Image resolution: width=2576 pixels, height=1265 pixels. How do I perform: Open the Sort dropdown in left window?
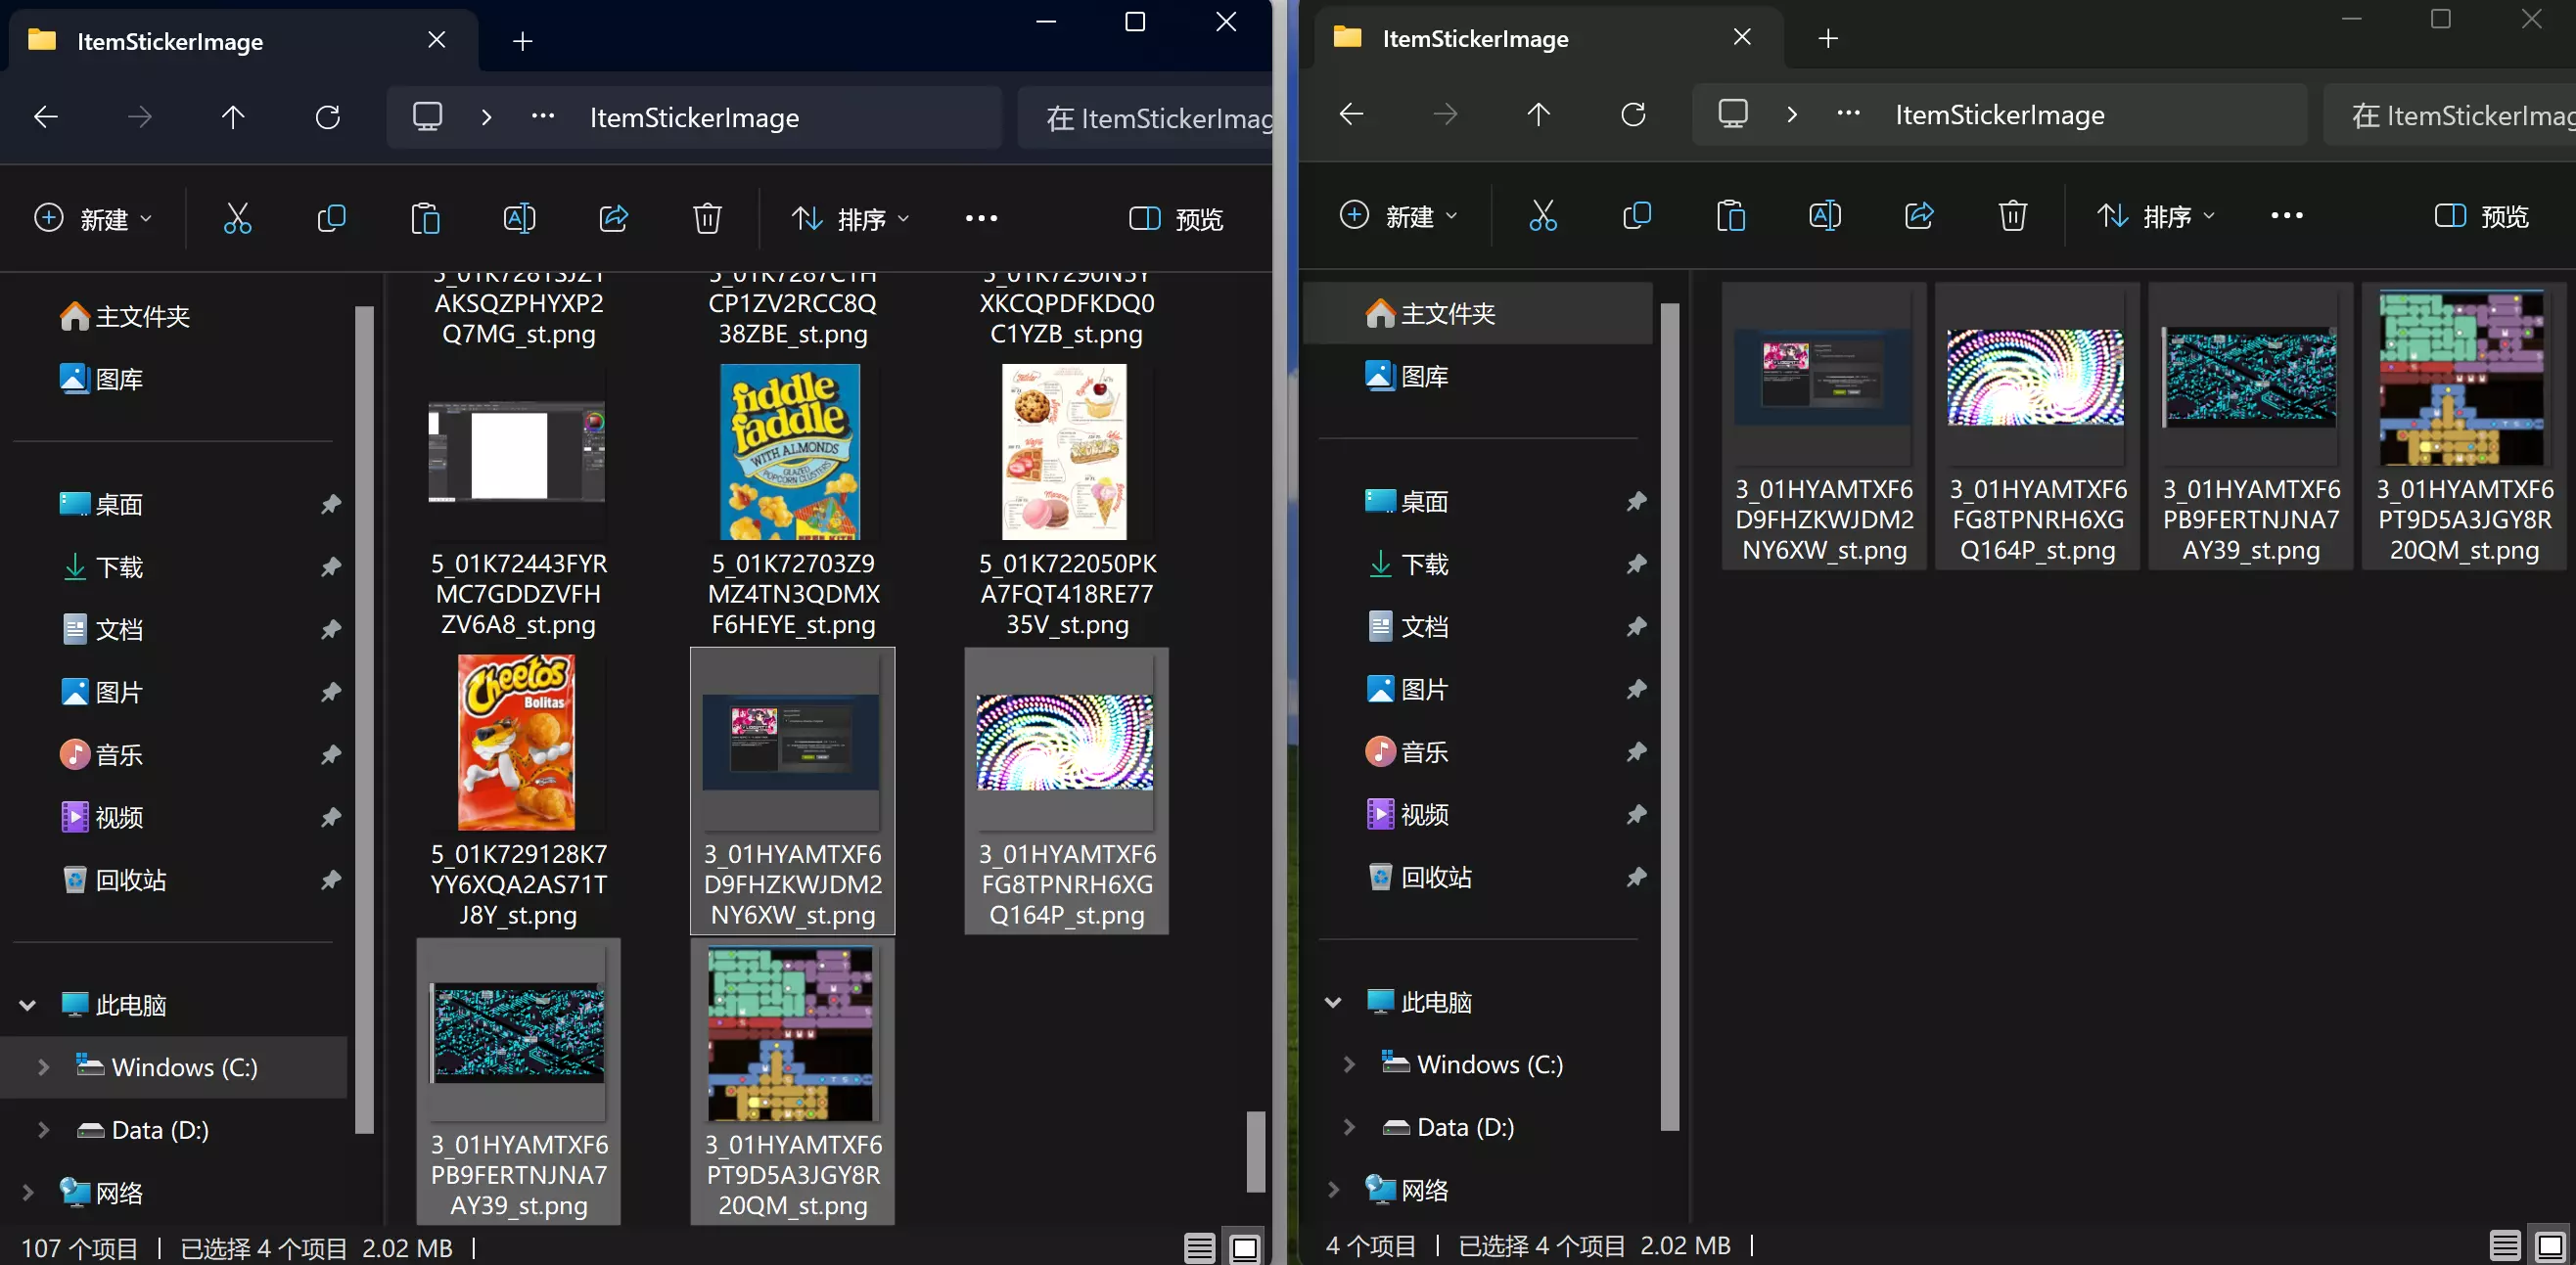click(850, 218)
